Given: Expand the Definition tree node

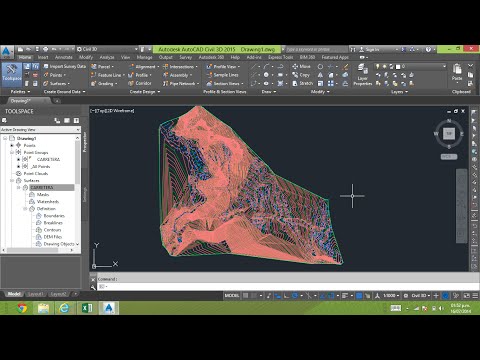Looking at the screenshot, I should (25, 209).
